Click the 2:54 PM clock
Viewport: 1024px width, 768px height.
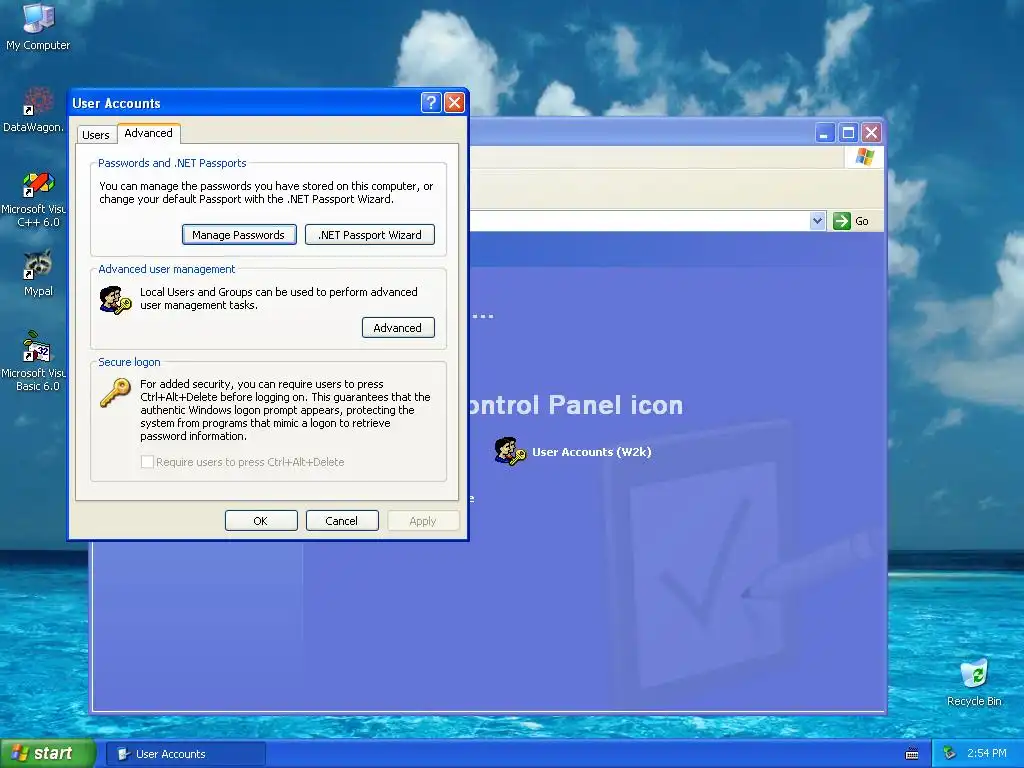click(986, 753)
